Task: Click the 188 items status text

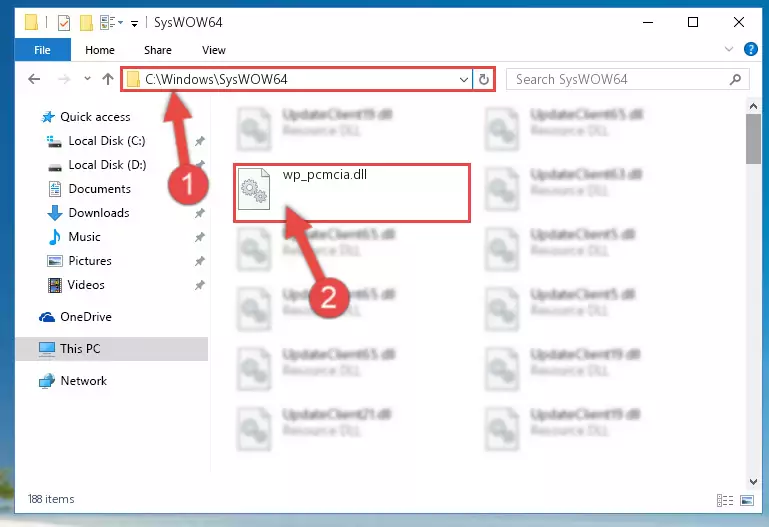Action: (x=51, y=499)
